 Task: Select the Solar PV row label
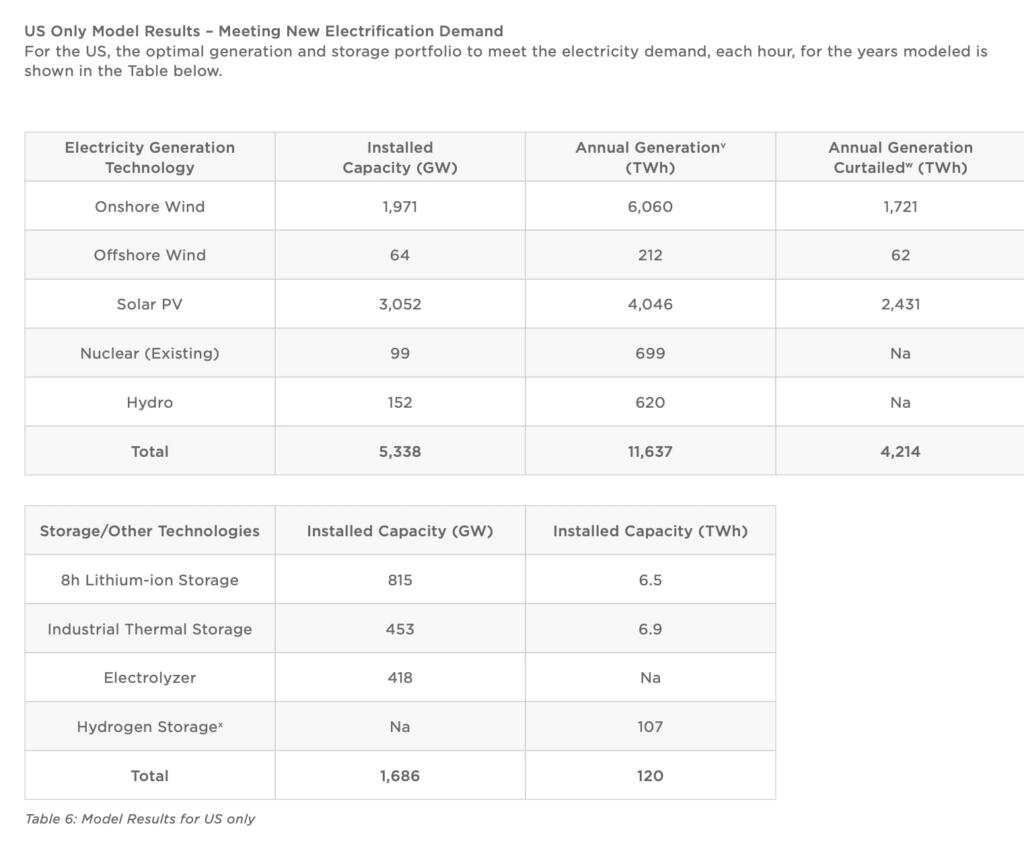150,304
